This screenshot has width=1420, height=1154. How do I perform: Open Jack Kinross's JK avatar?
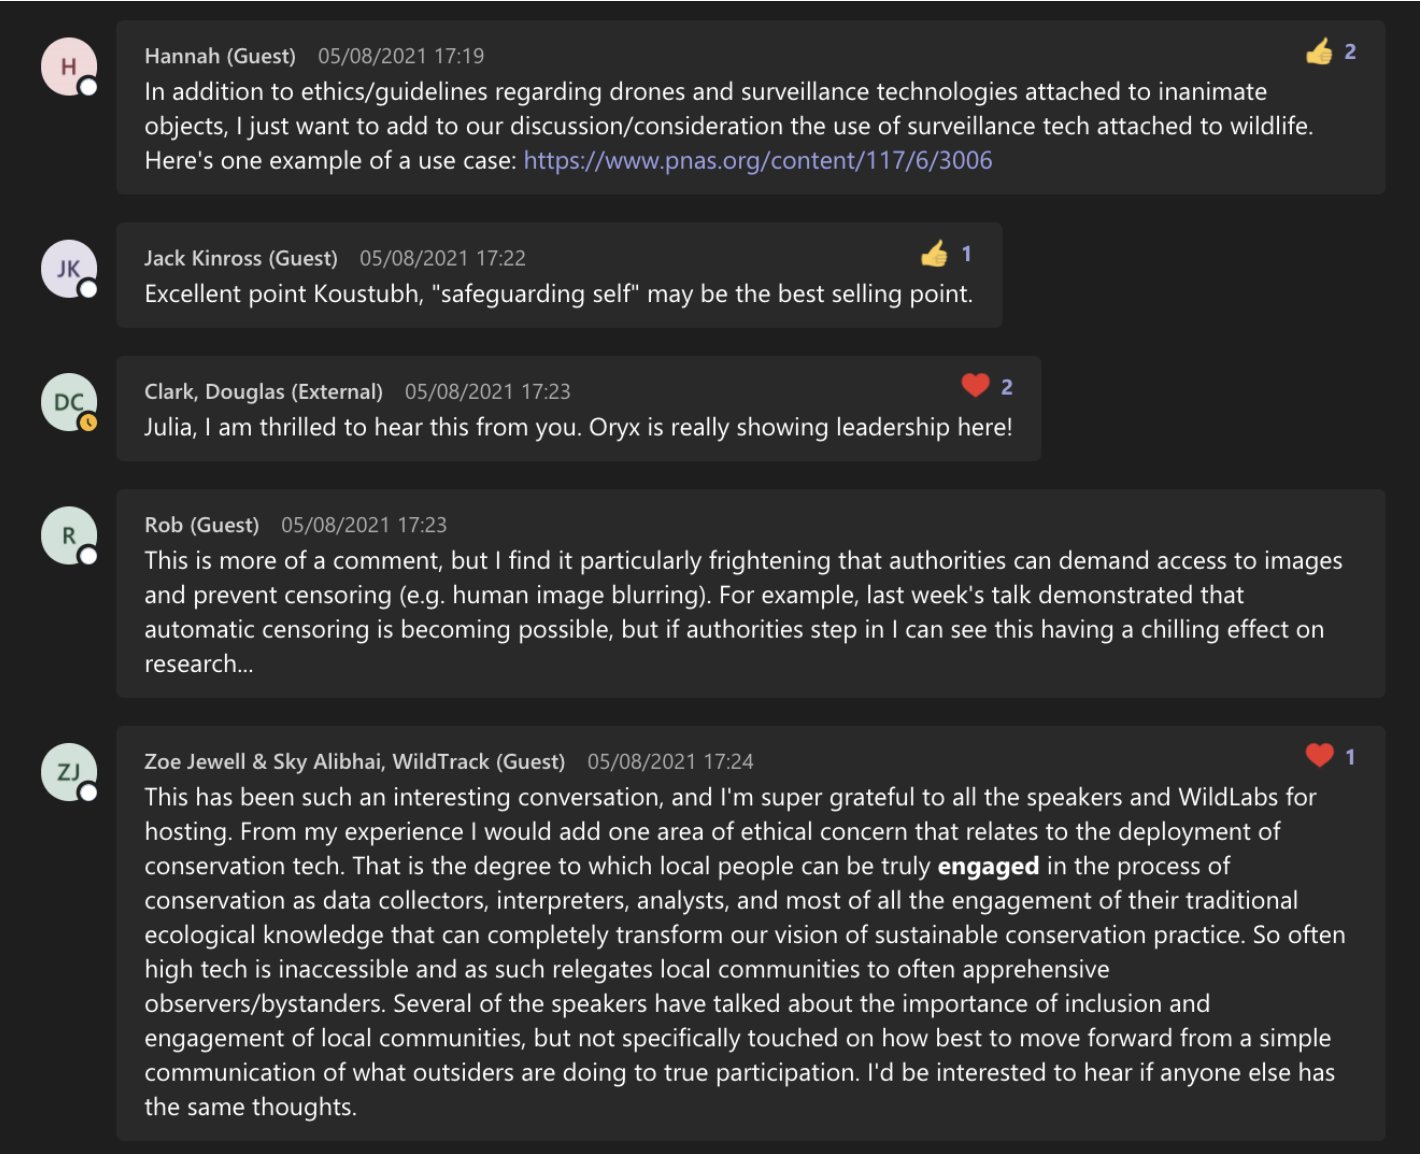click(x=68, y=269)
